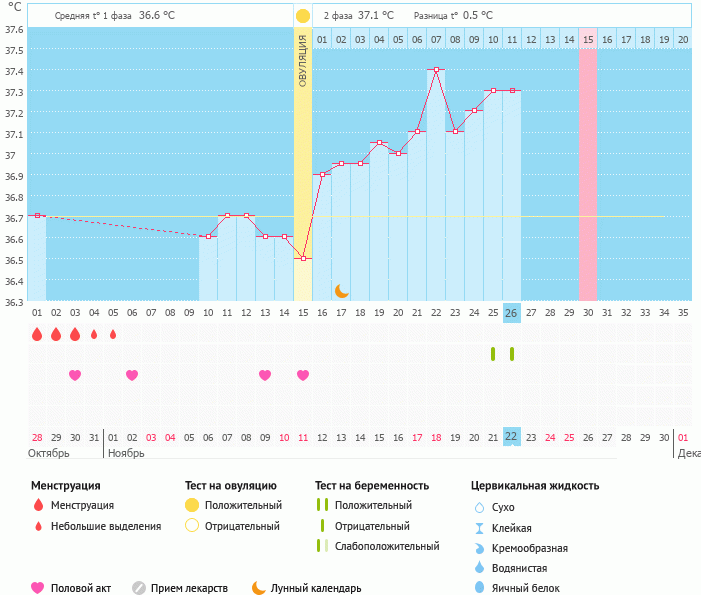Click the 'Половой акт' heart icon in legend
Image resolution: width=701 pixels, height=595 pixels.
[38, 588]
